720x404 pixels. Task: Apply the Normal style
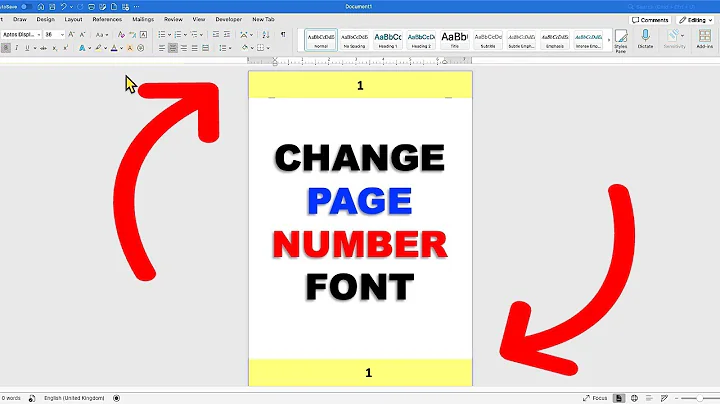click(321, 39)
